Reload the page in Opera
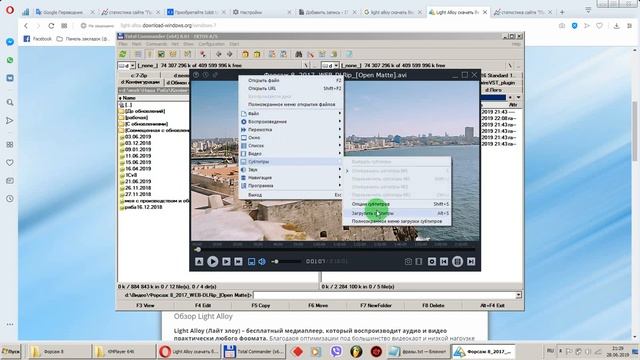Viewport: 640px width, 360px height. [x=51, y=26]
